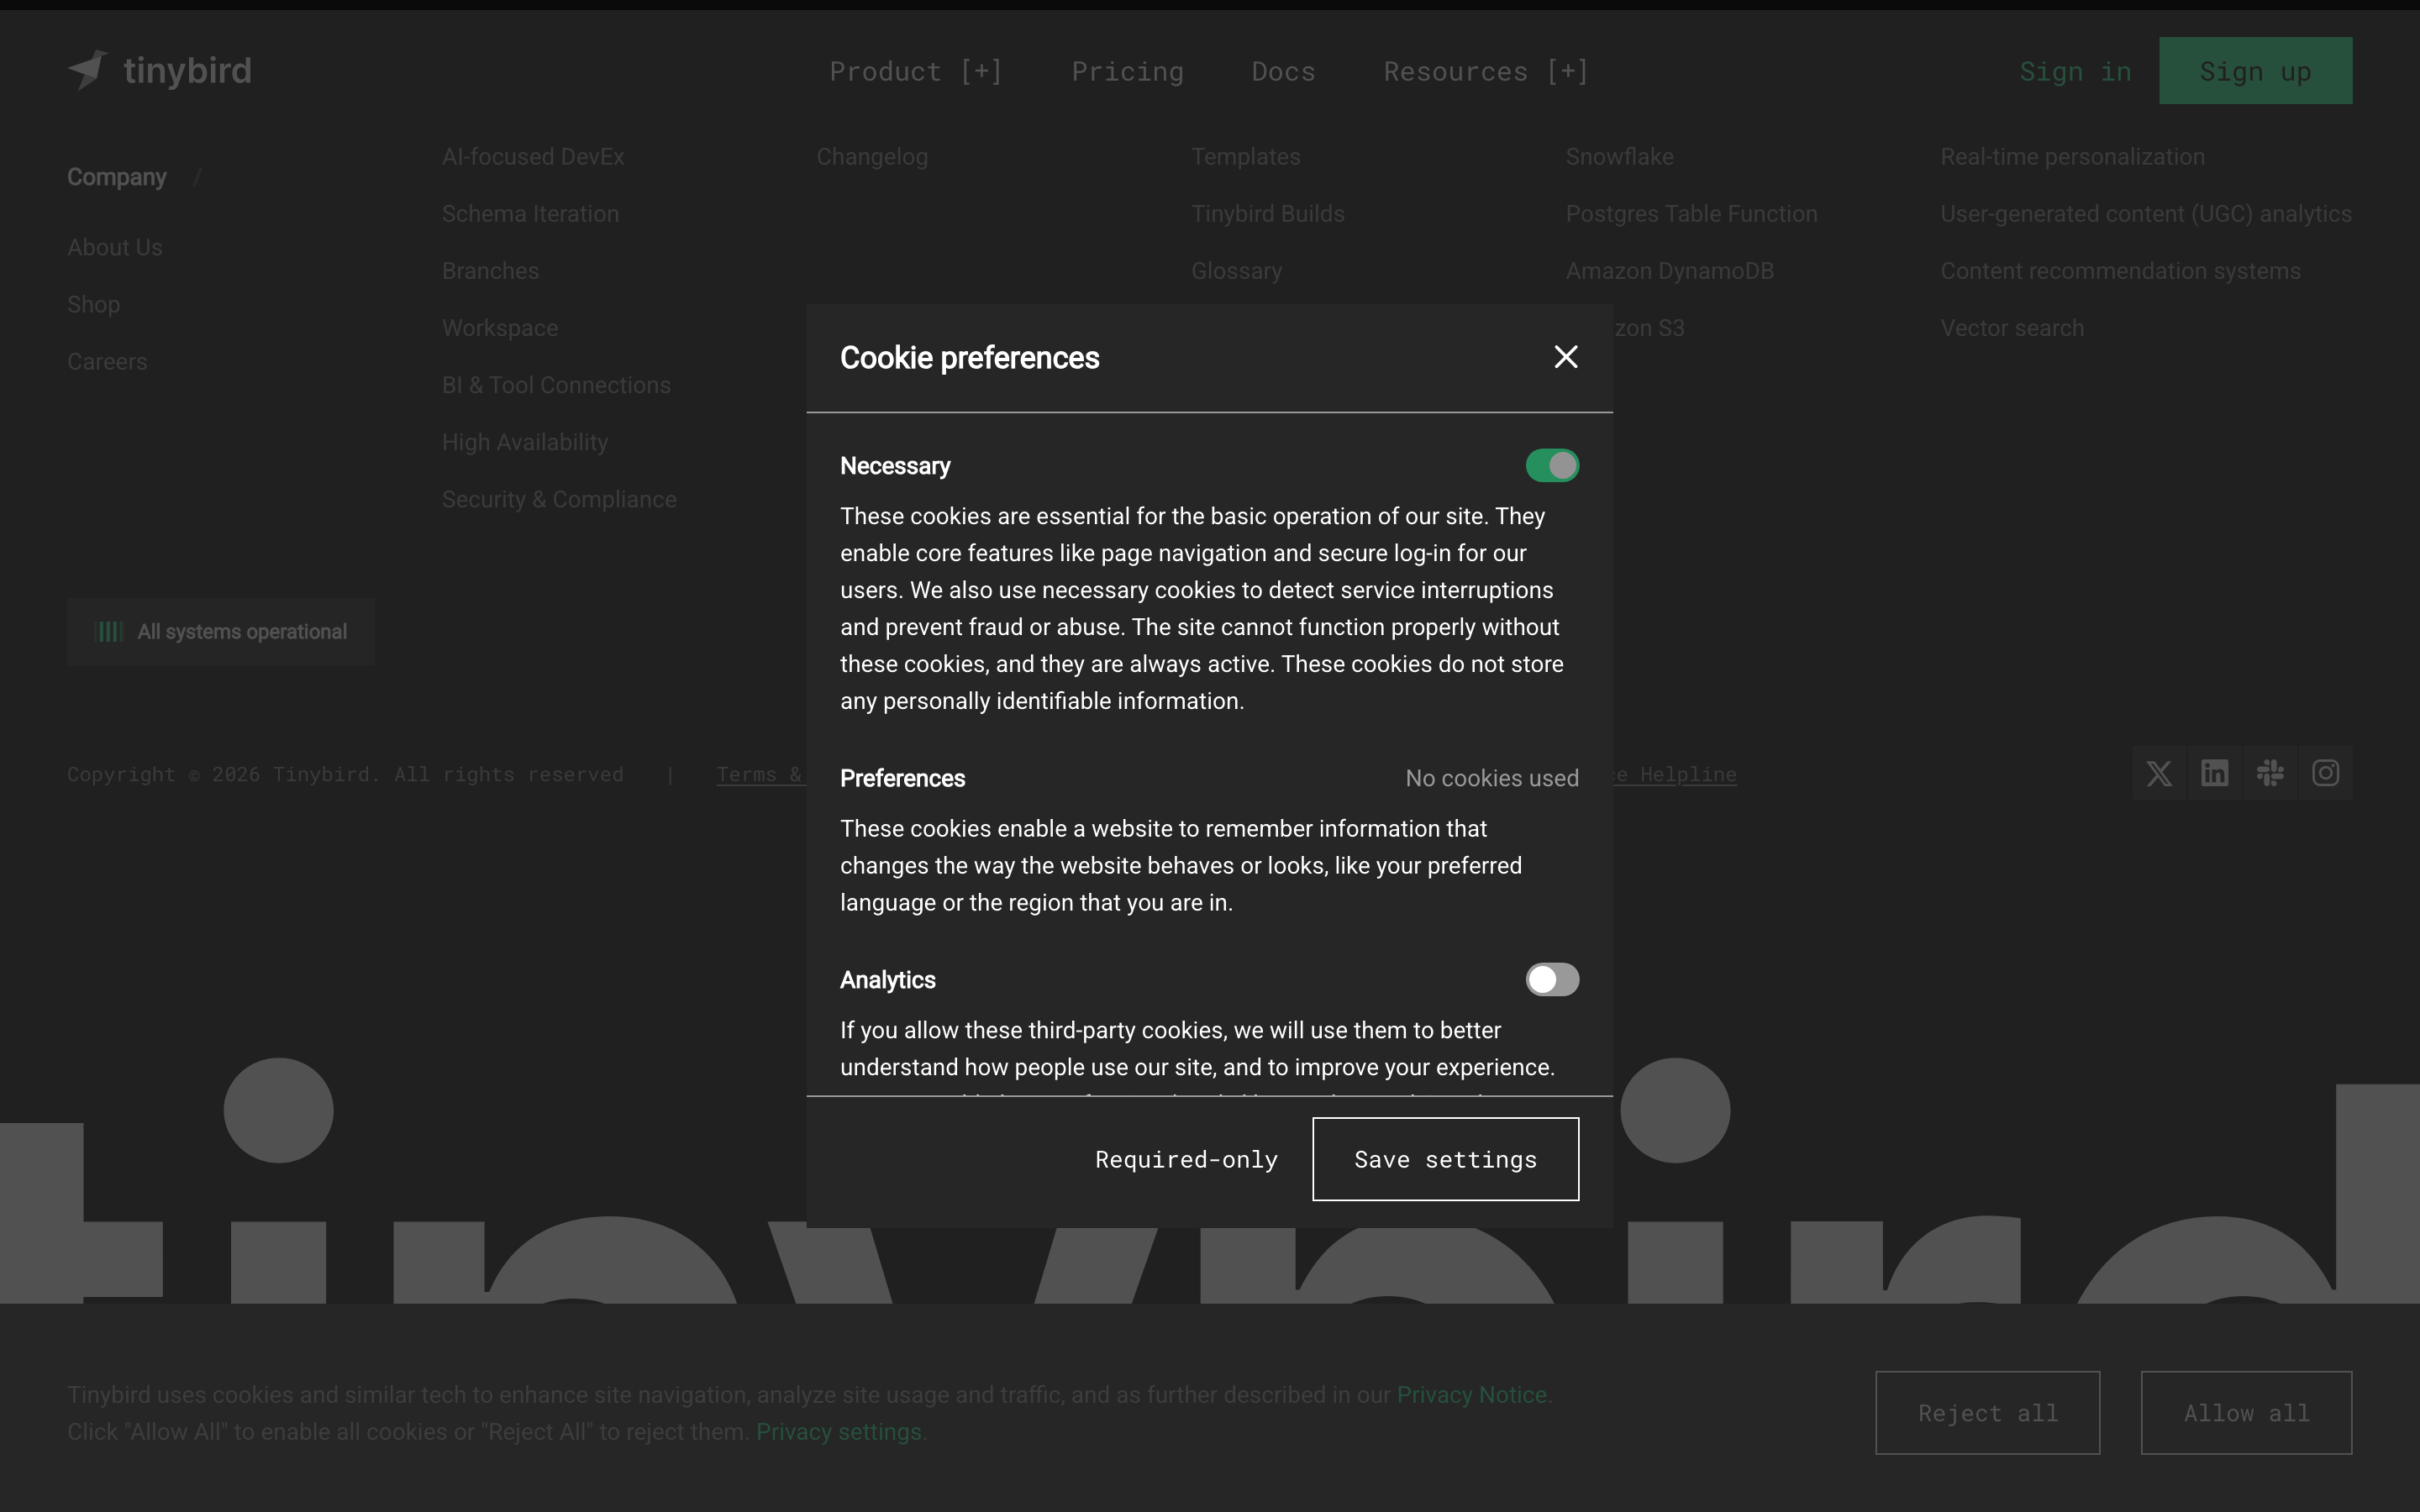
Task: Click the Required-only button
Action: 1186,1159
